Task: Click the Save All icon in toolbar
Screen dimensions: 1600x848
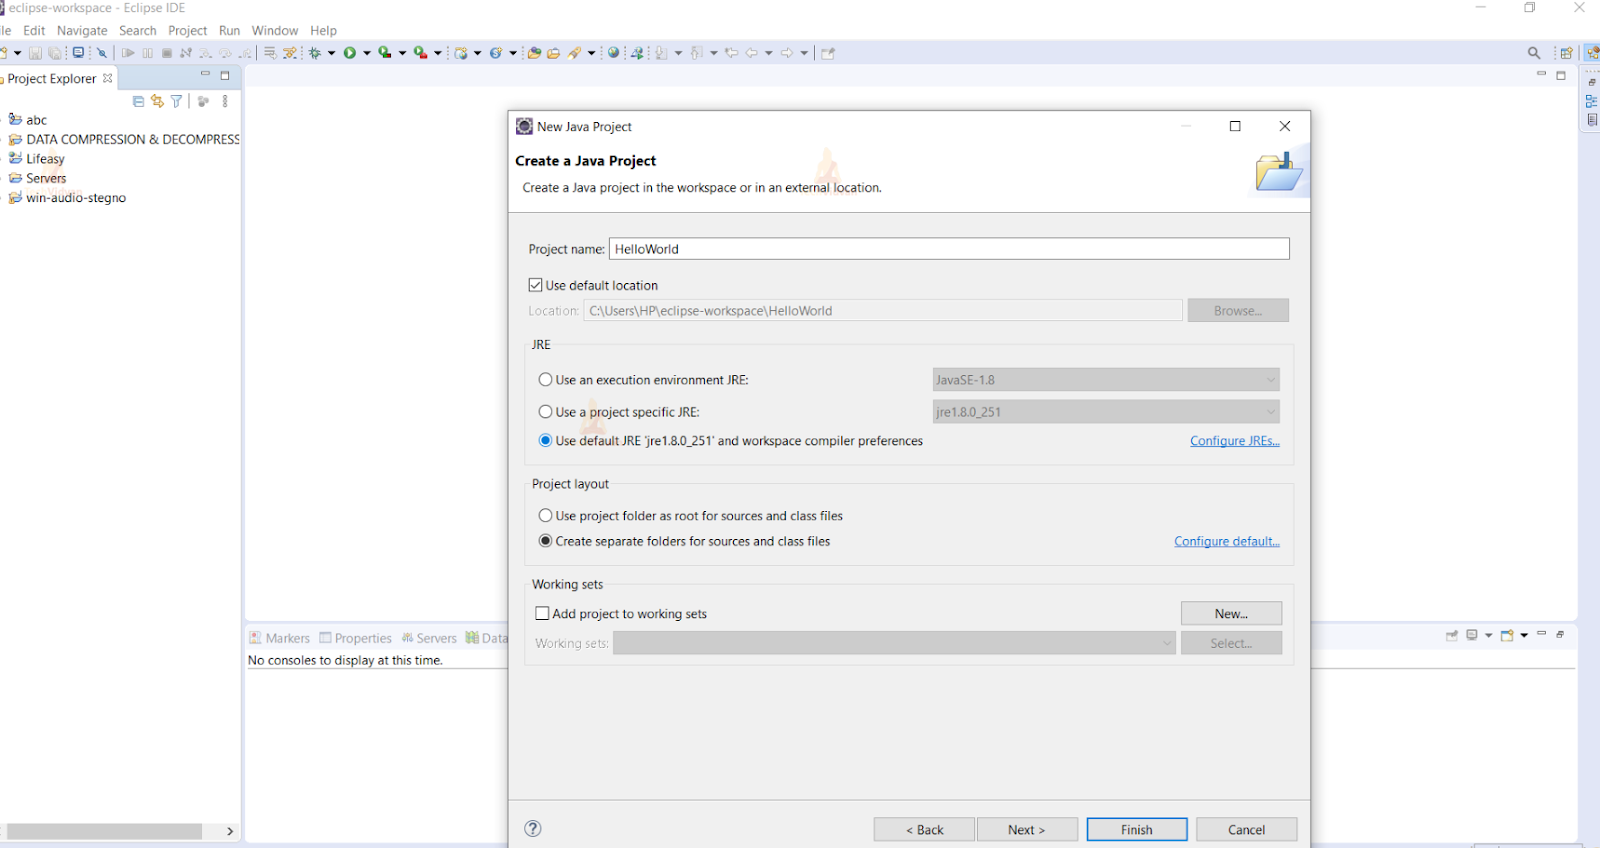Action: click(55, 53)
